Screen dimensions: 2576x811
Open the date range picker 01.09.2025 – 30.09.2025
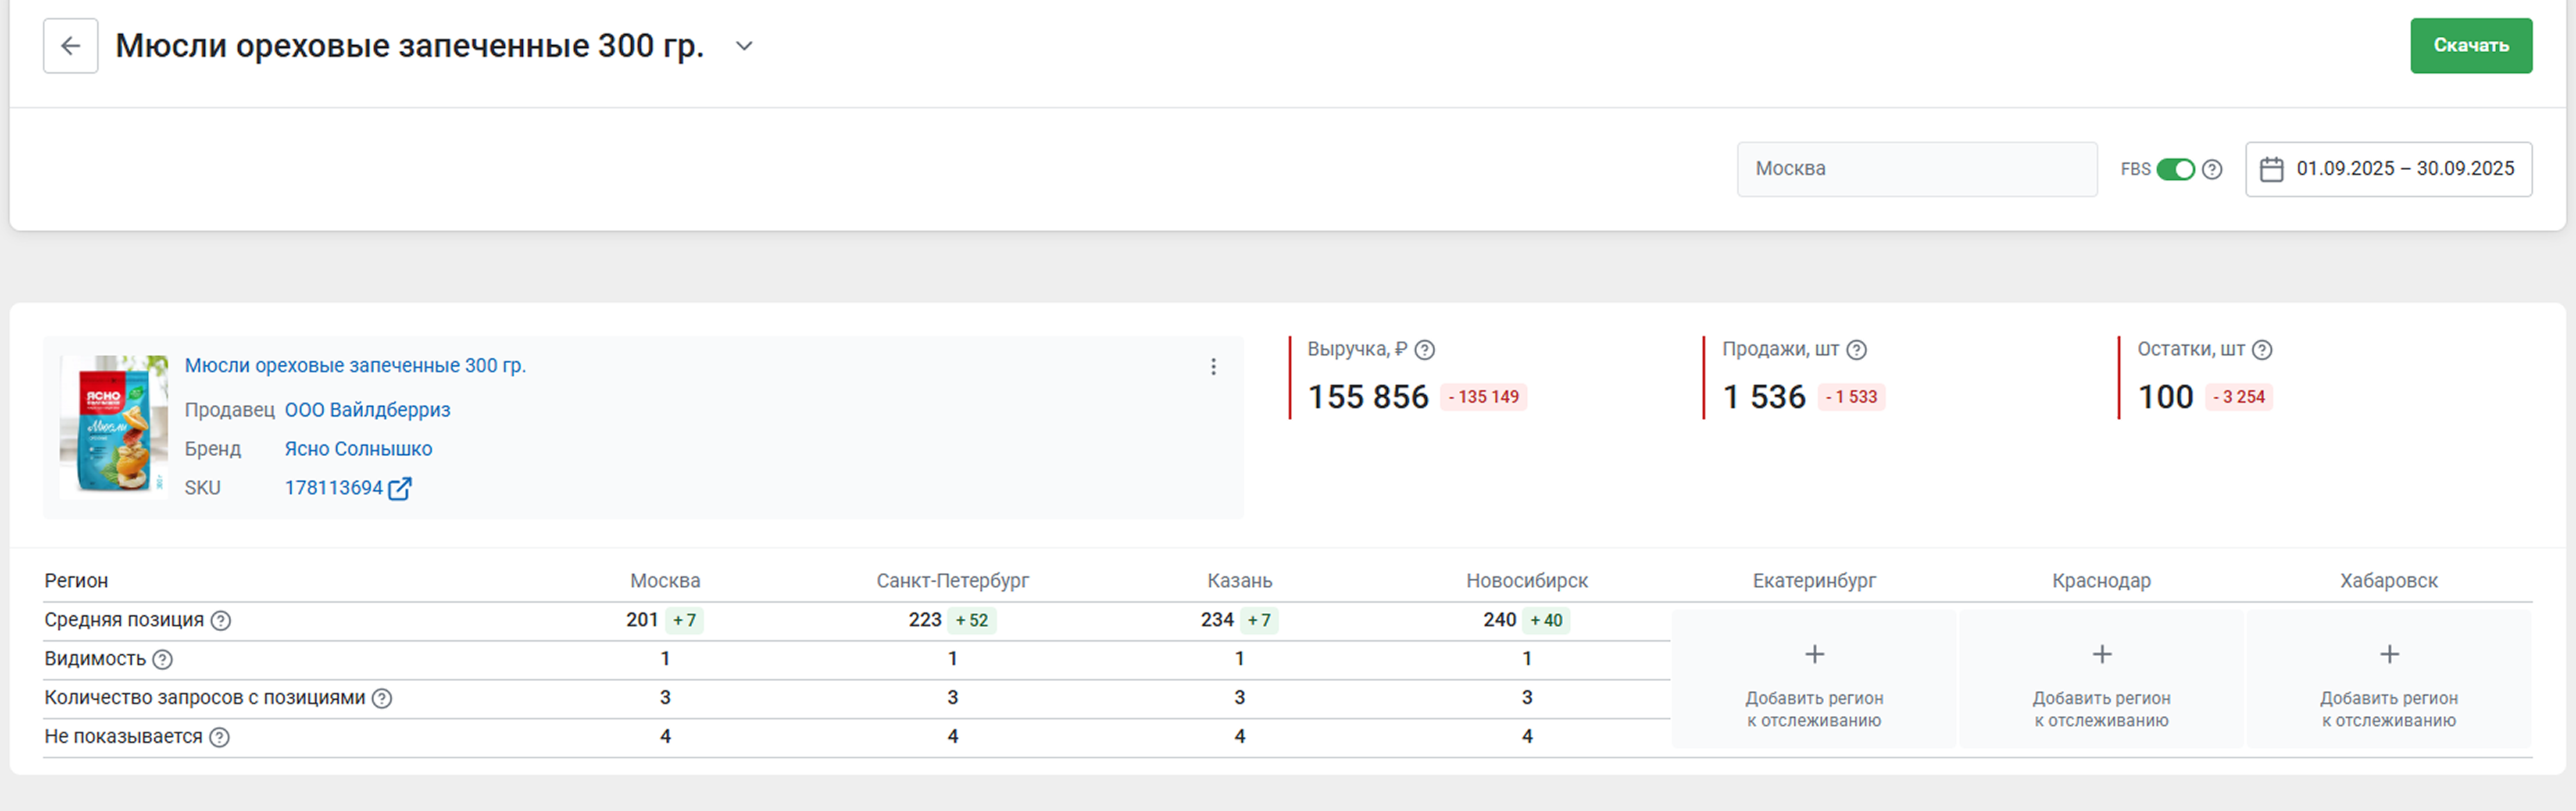(2388, 169)
